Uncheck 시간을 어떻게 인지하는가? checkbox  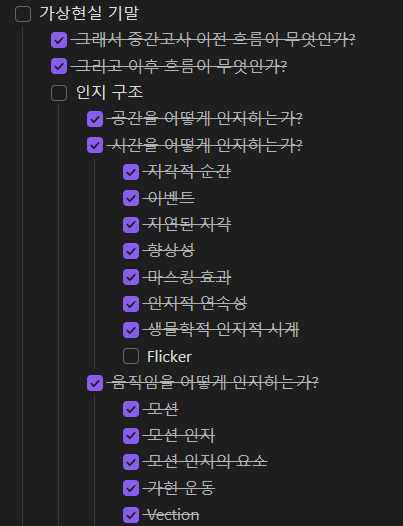point(95,145)
